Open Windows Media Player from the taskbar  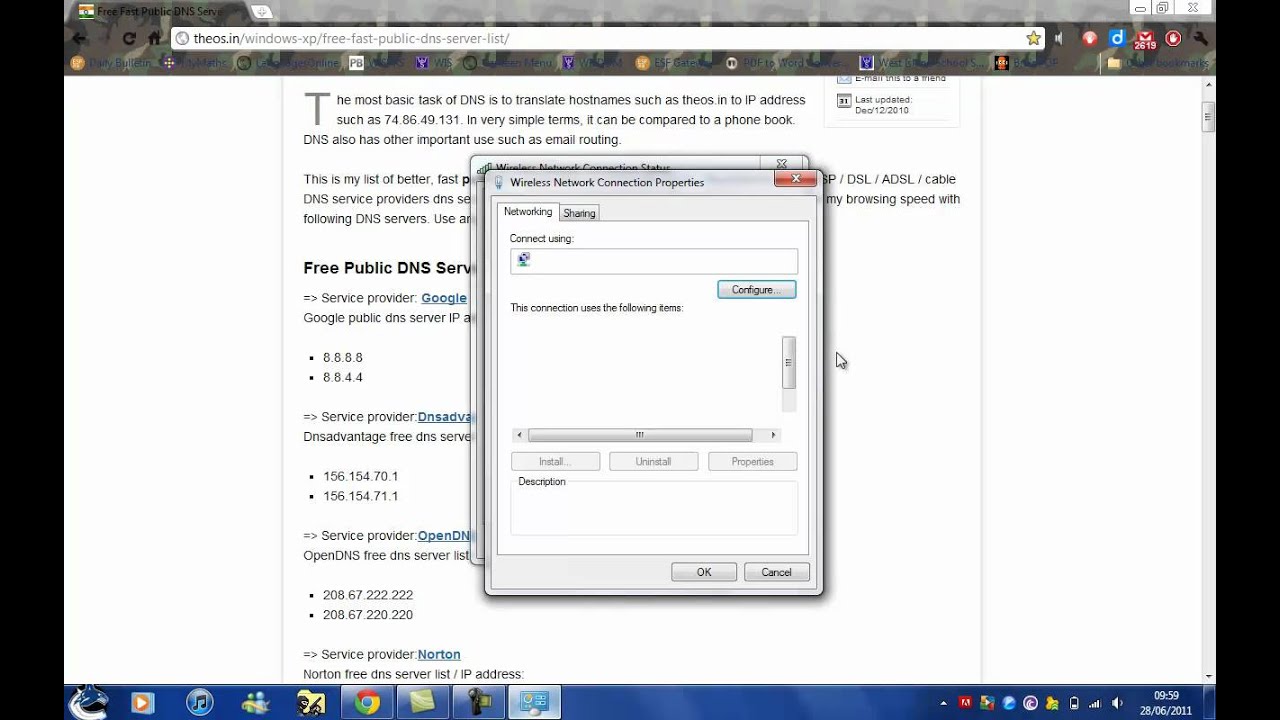141,703
